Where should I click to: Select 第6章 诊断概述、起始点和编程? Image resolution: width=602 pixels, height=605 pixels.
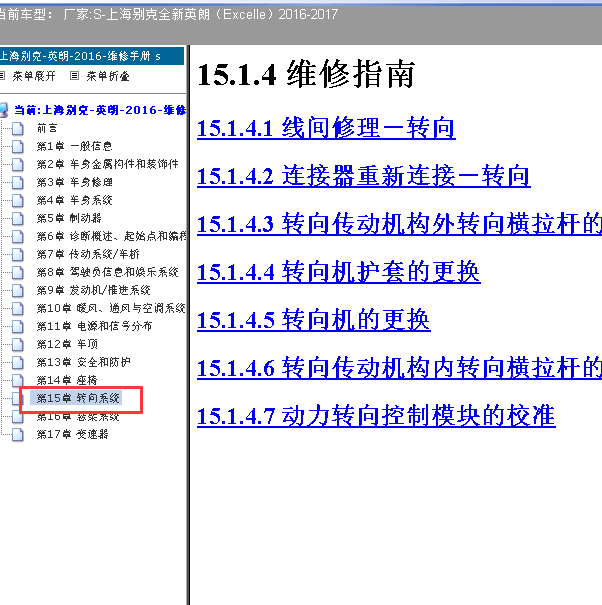pos(112,236)
